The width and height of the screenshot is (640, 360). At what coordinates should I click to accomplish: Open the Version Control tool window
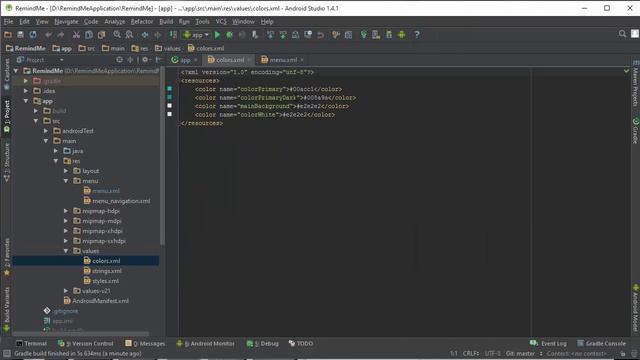86,343
